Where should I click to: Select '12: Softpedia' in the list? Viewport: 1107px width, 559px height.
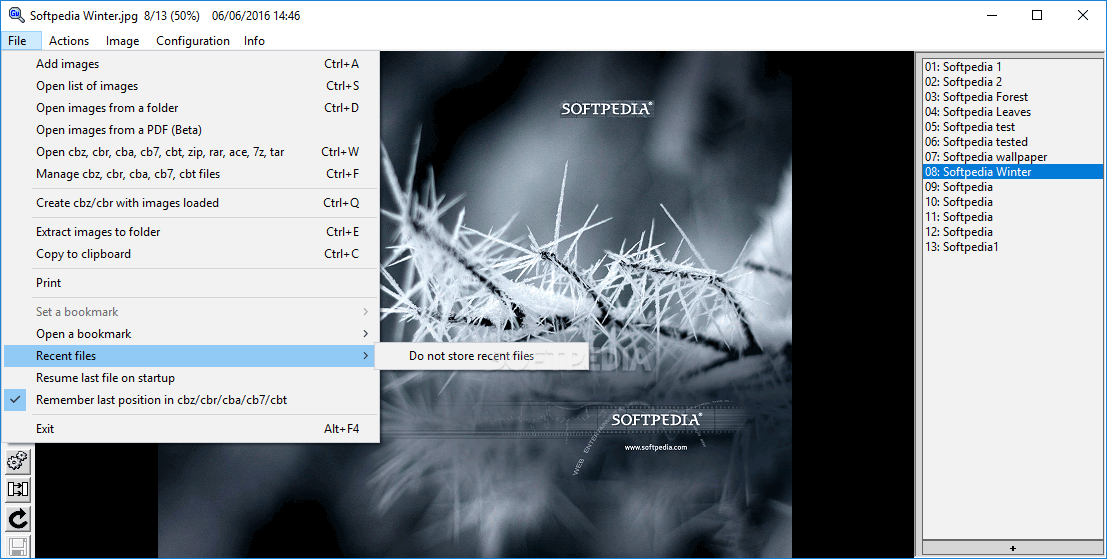(x=1012, y=232)
